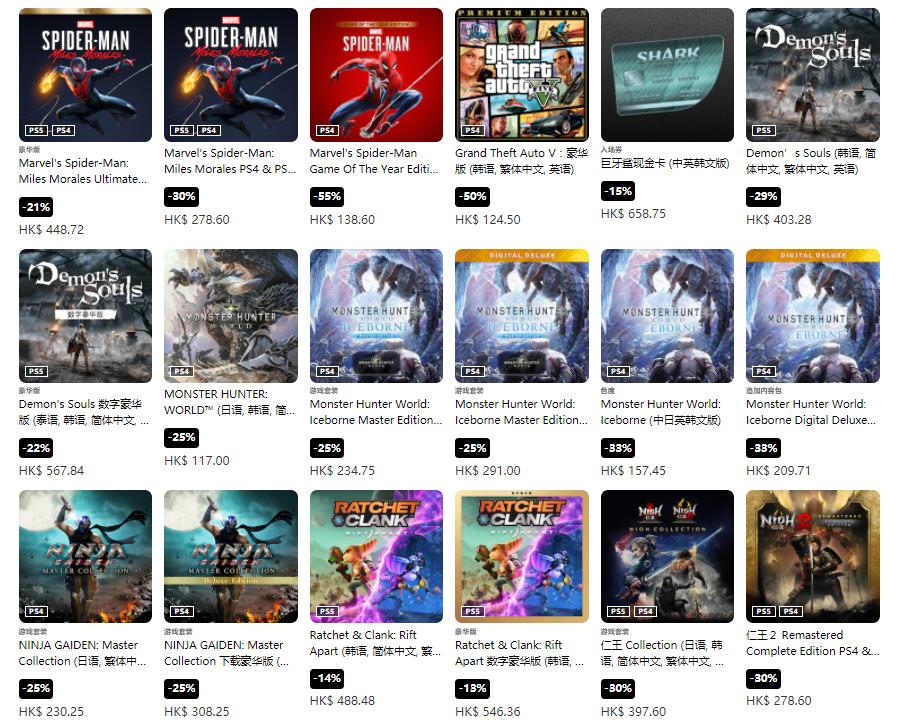Open Ratchet & Clank Rift Apart standard cover
The width and height of the screenshot is (900, 727).
(x=376, y=556)
